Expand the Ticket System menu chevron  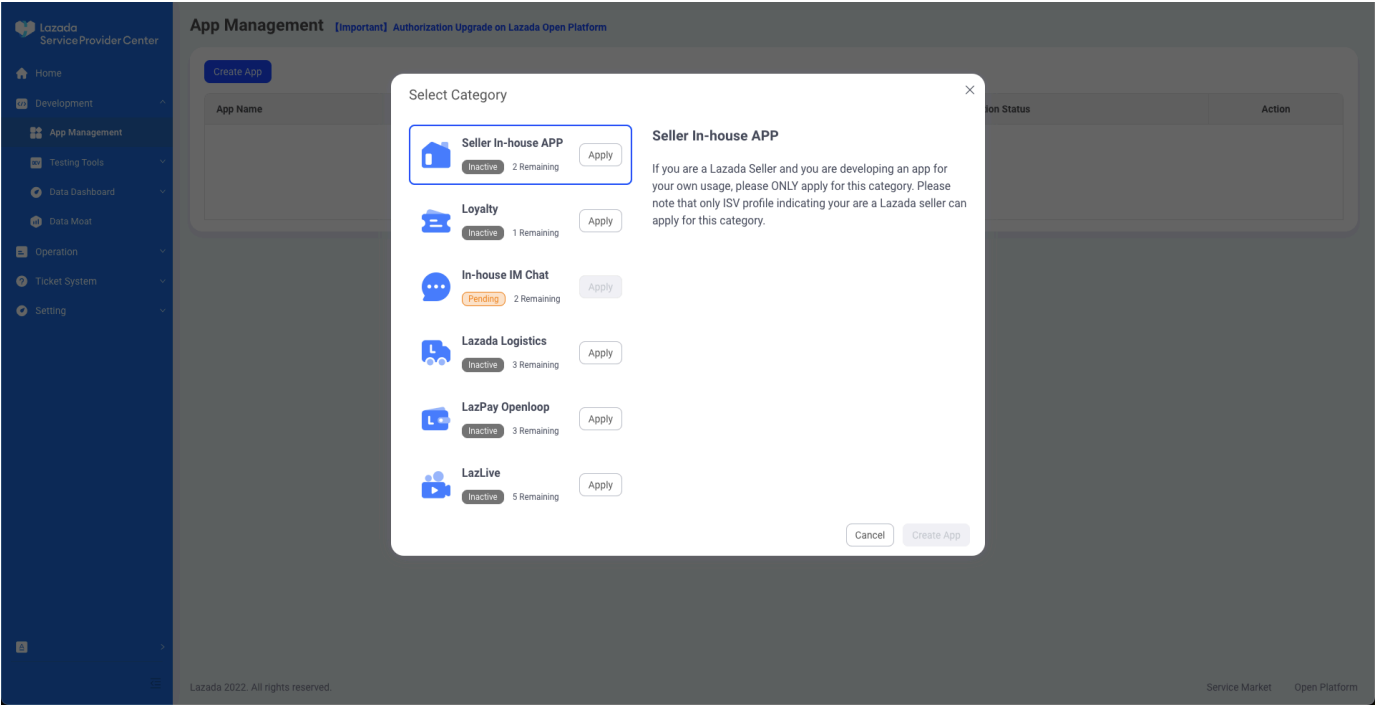click(x=162, y=281)
